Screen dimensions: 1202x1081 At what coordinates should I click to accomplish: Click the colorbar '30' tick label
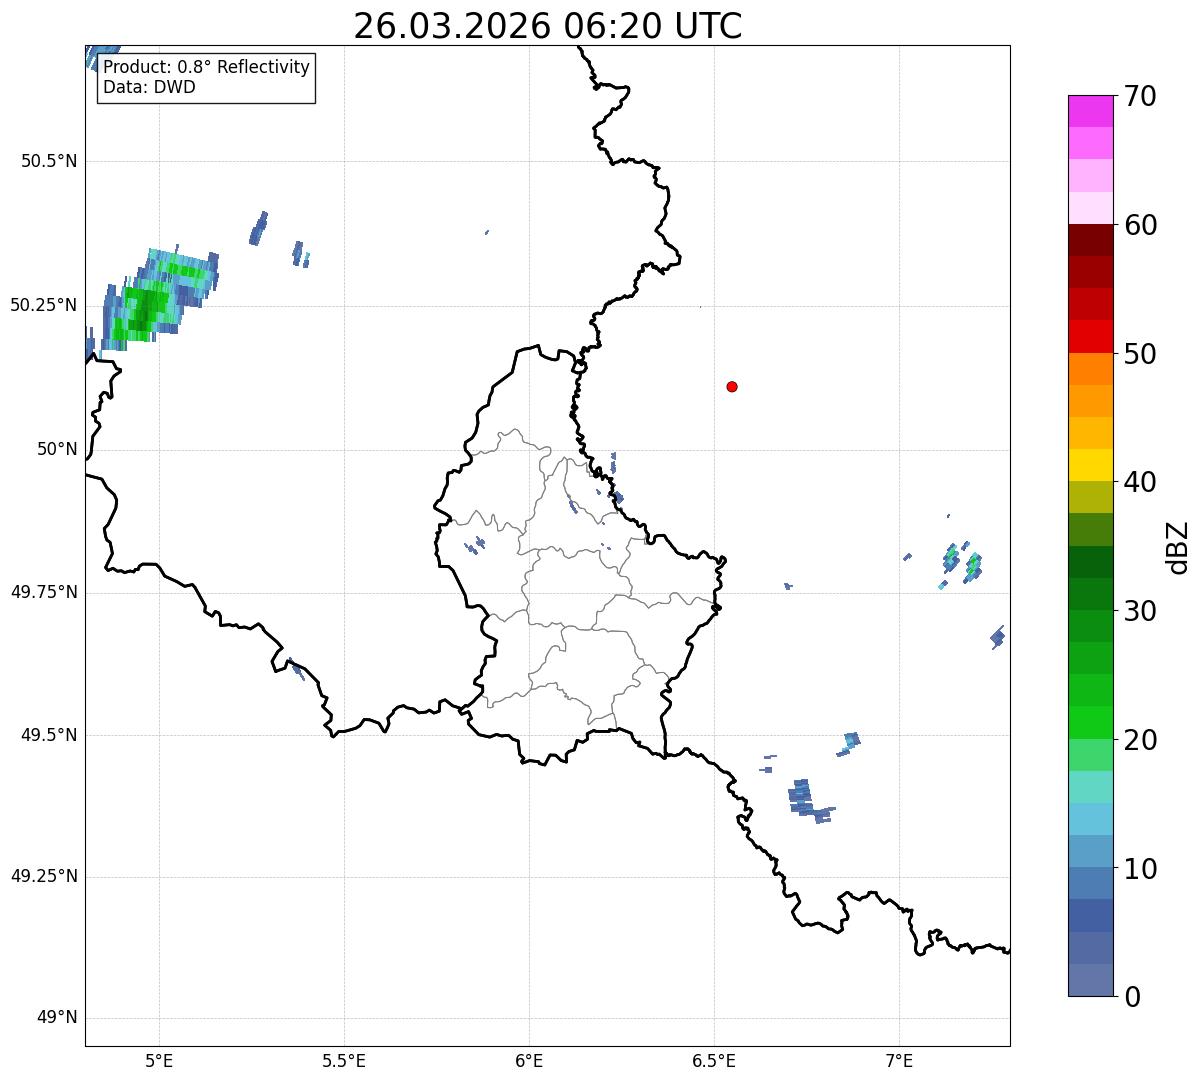point(1140,611)
